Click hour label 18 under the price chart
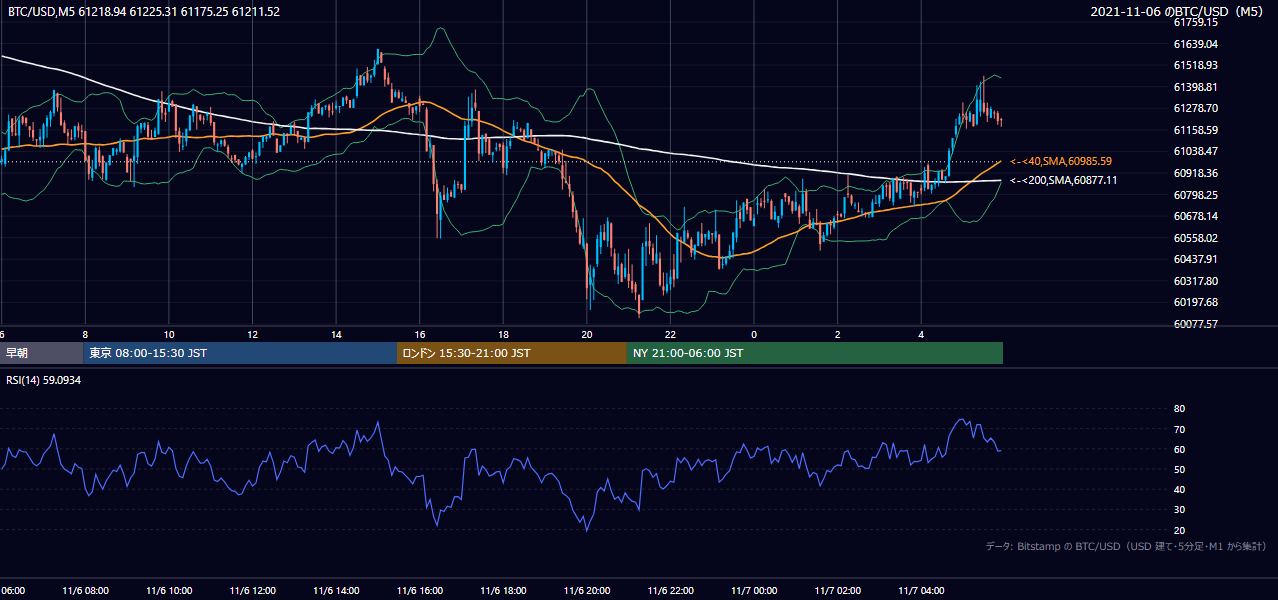This screenshot has height=600, width=1278. (503, 334)
